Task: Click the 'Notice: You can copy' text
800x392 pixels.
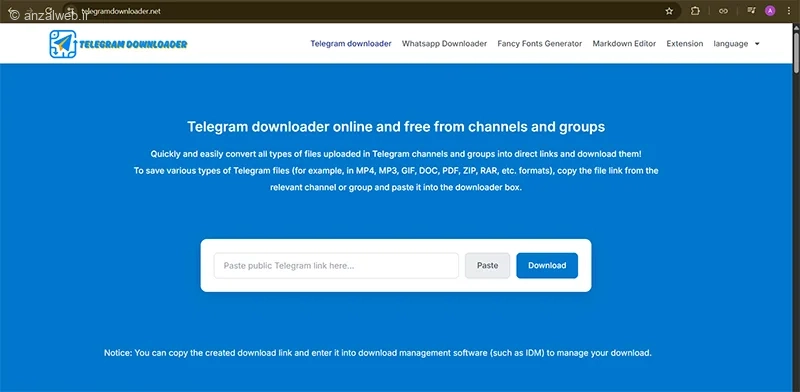Action: click(x=378, y=353)
